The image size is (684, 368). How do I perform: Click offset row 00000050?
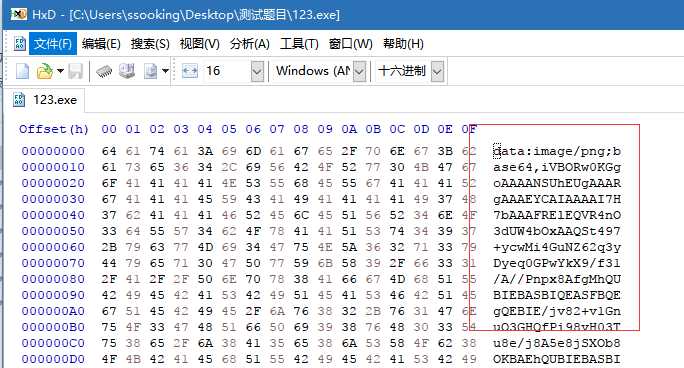click(x=53, y=231)
